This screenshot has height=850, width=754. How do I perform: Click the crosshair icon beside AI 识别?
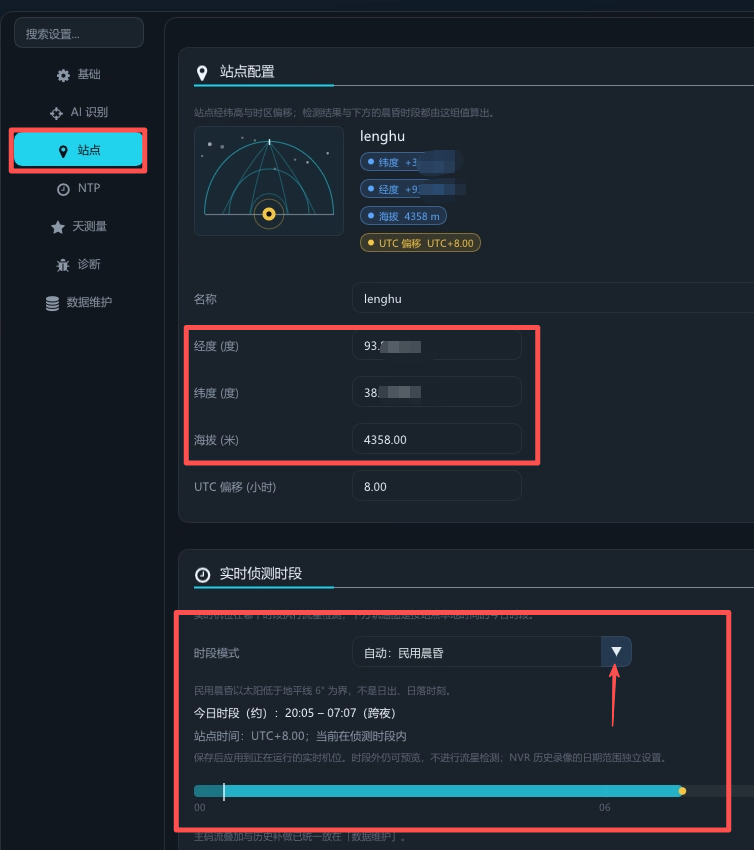(56, 113)
